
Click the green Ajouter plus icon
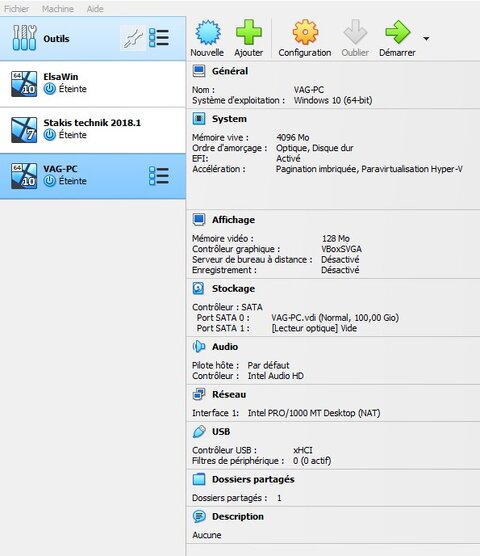pyautogui.click(x=249, y=32)
